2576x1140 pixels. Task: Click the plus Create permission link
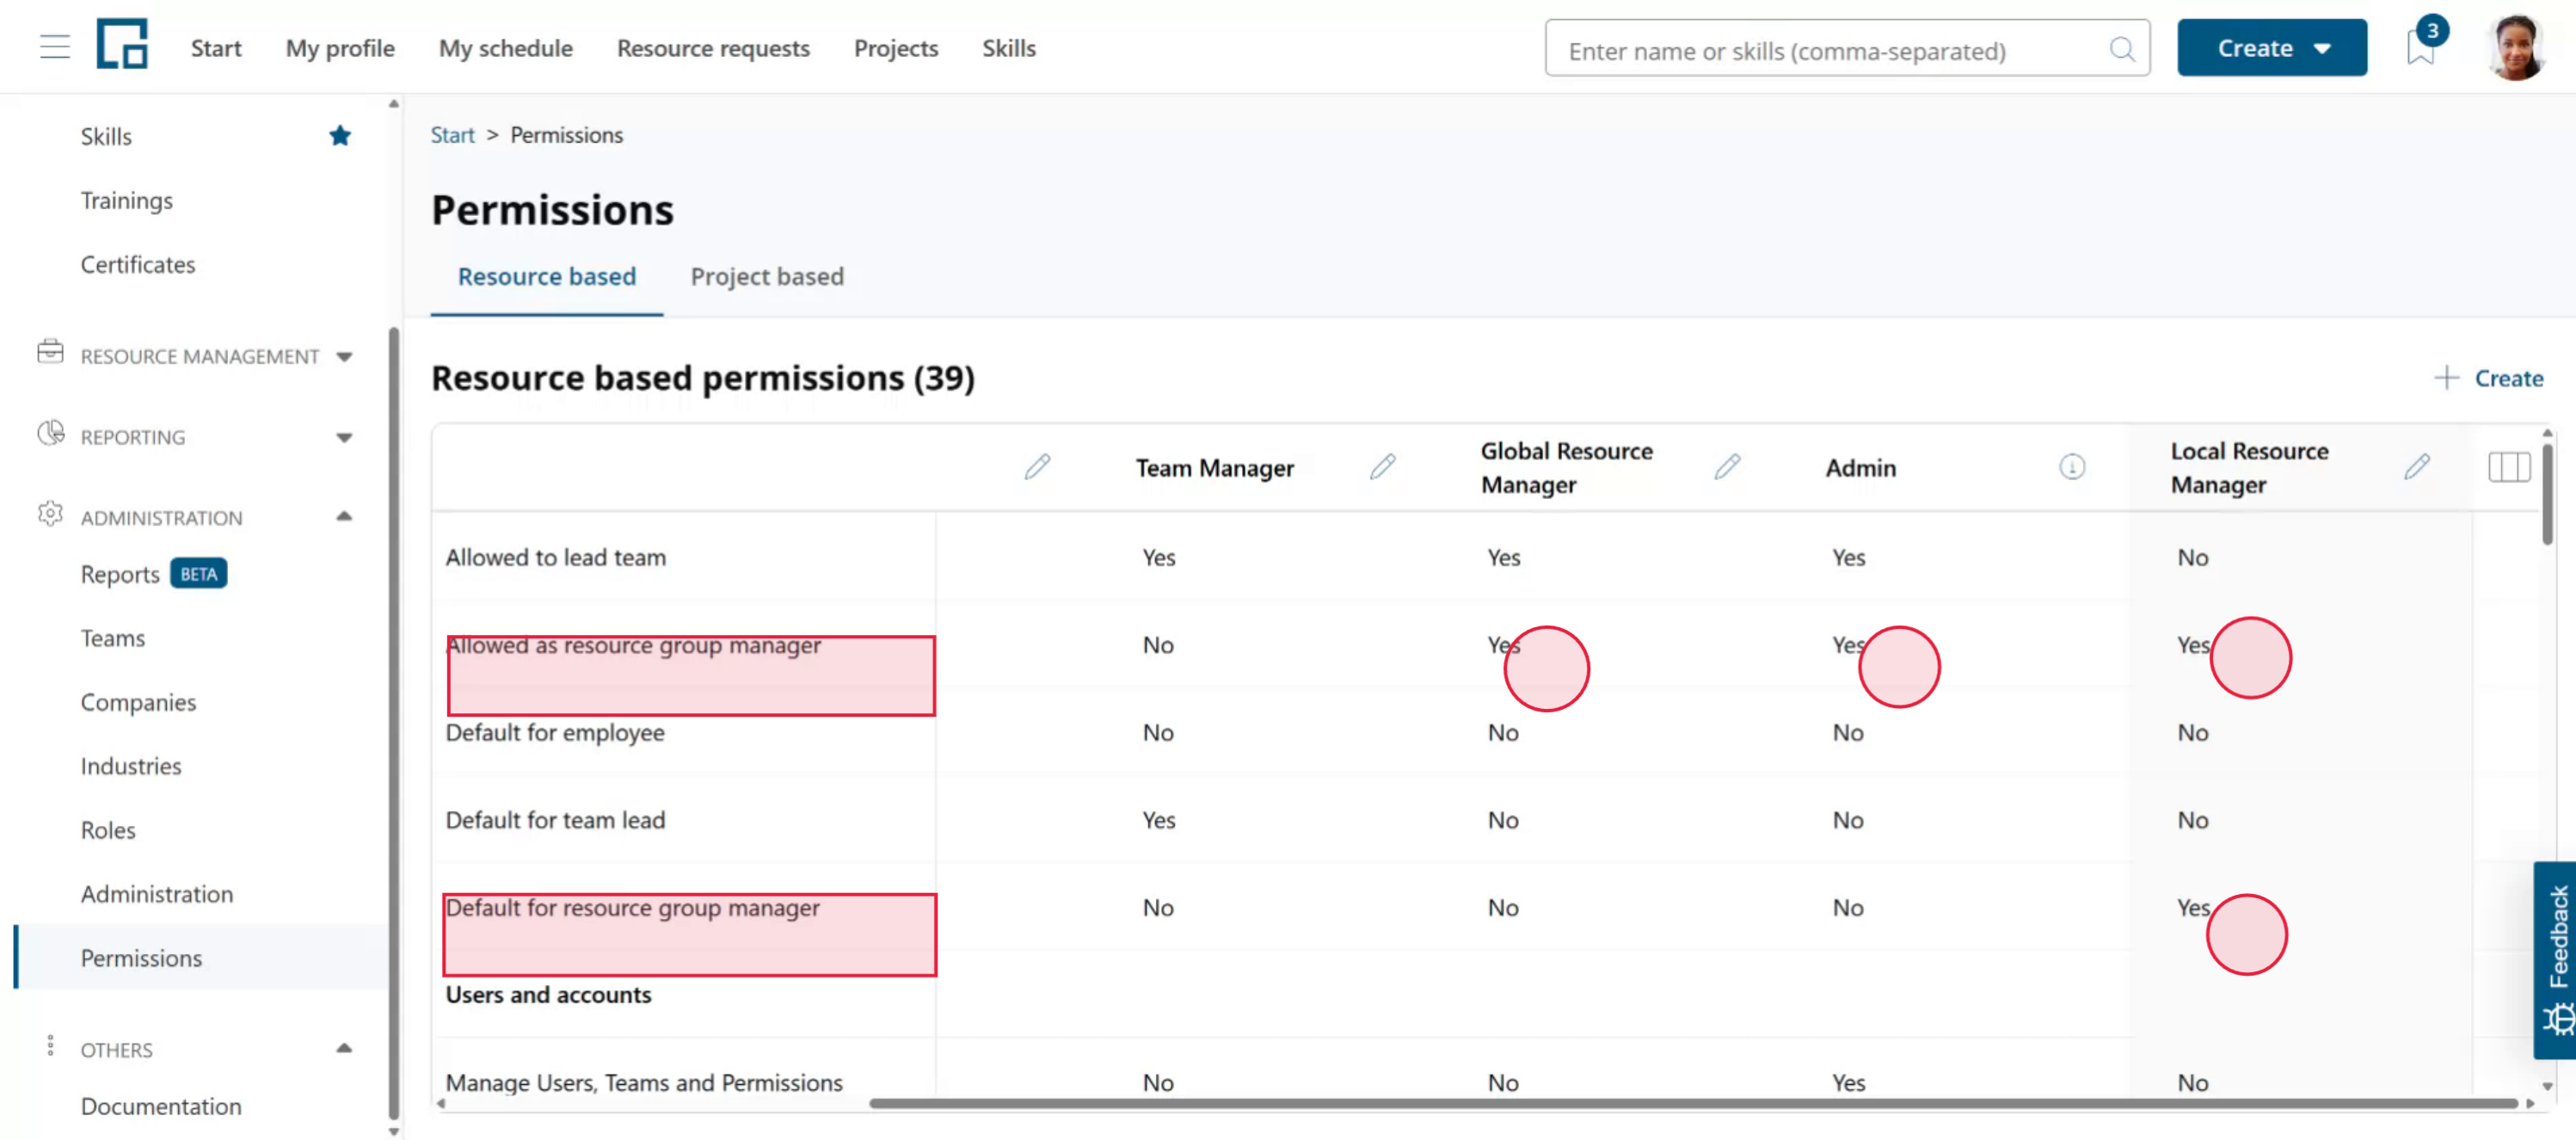(x=2488, y=378)
